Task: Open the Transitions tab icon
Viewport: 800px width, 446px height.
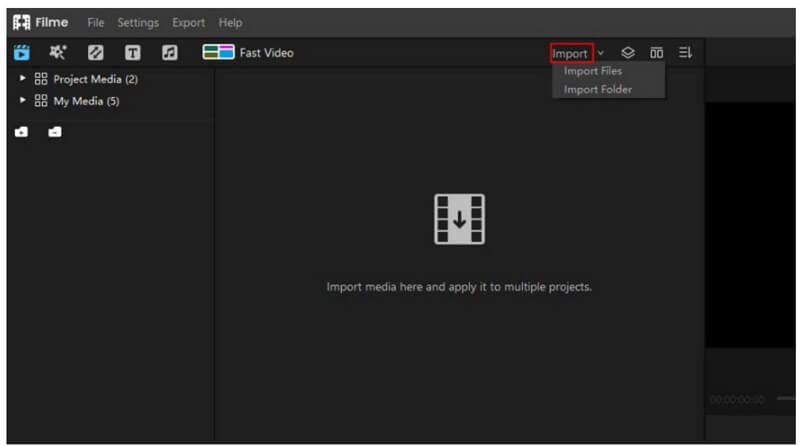Action: coord(95,53)
